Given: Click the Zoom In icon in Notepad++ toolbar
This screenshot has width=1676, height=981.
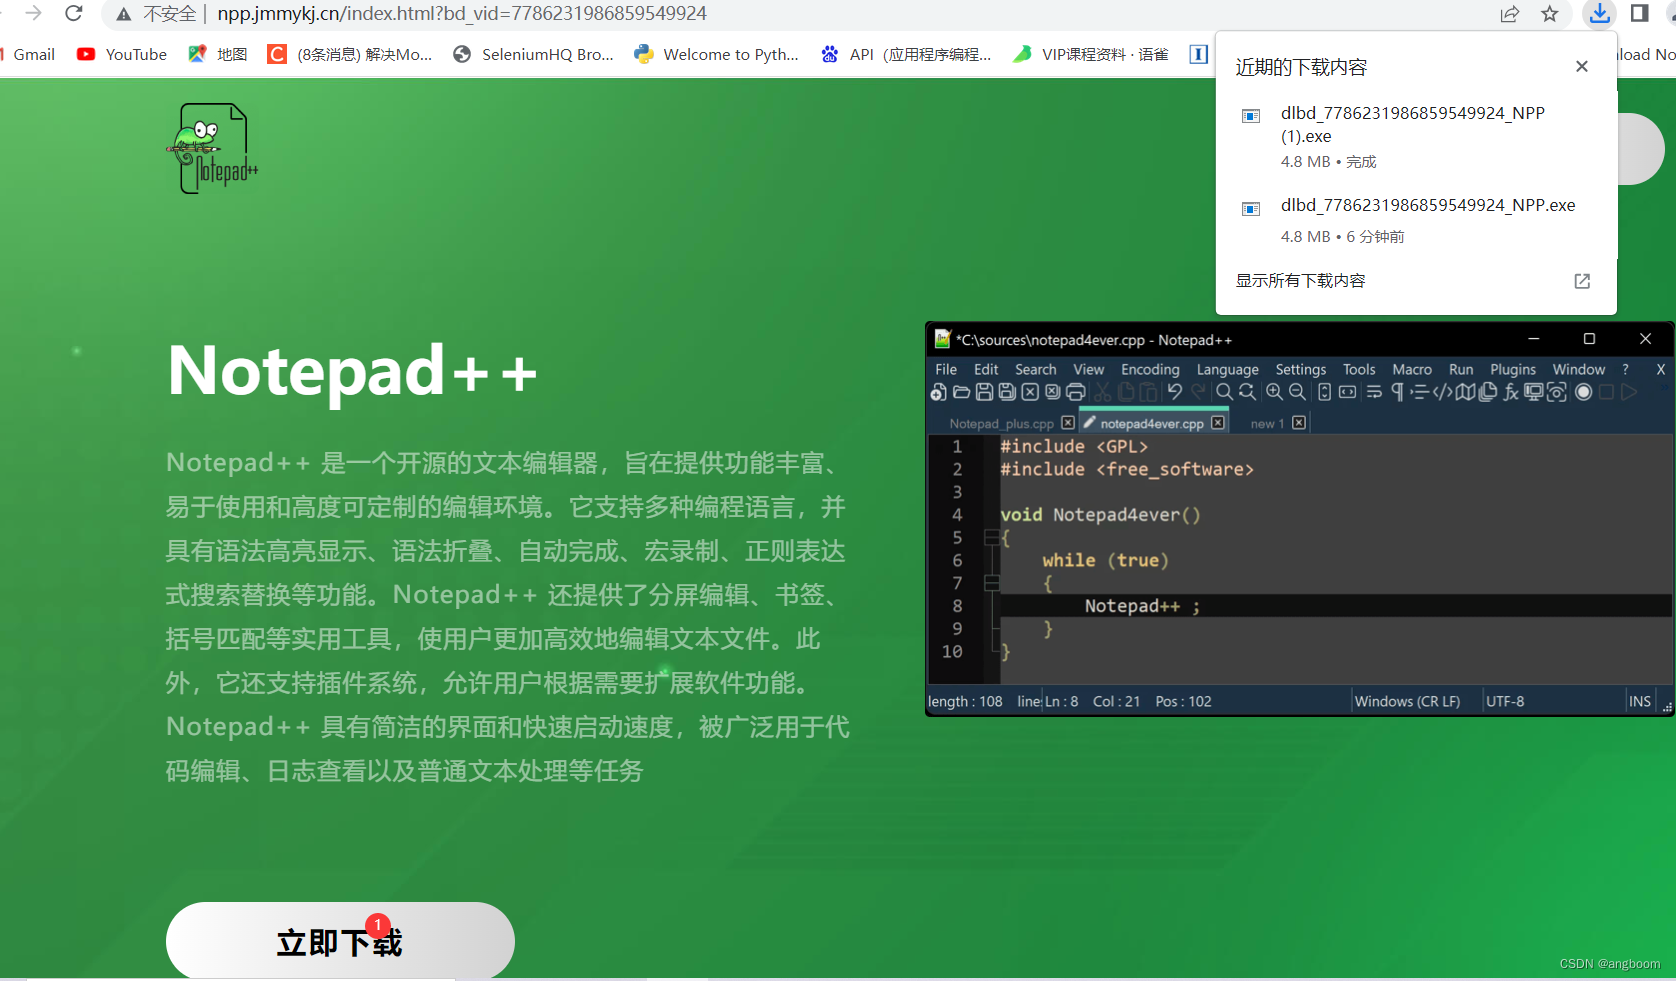Looking at the screenshot, I should click(1274, 392).
